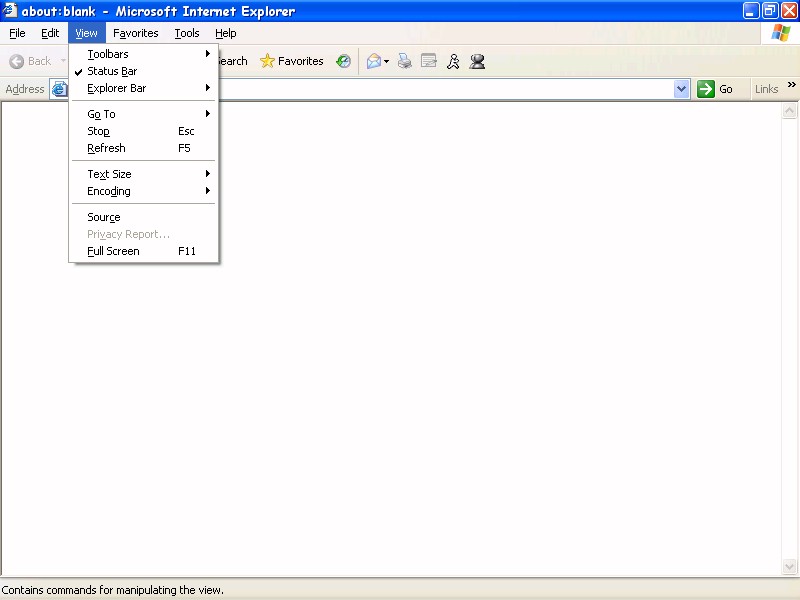Click the scroll down arrow
Viewport: 800px width, 600px height.
point(789,566)
